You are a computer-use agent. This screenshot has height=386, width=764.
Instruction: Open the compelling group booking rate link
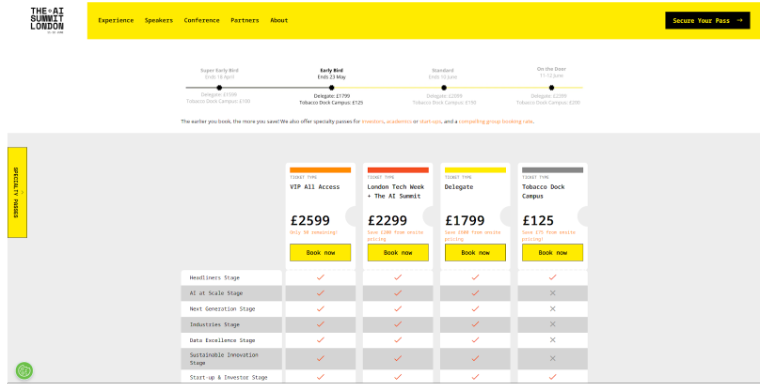496,121
